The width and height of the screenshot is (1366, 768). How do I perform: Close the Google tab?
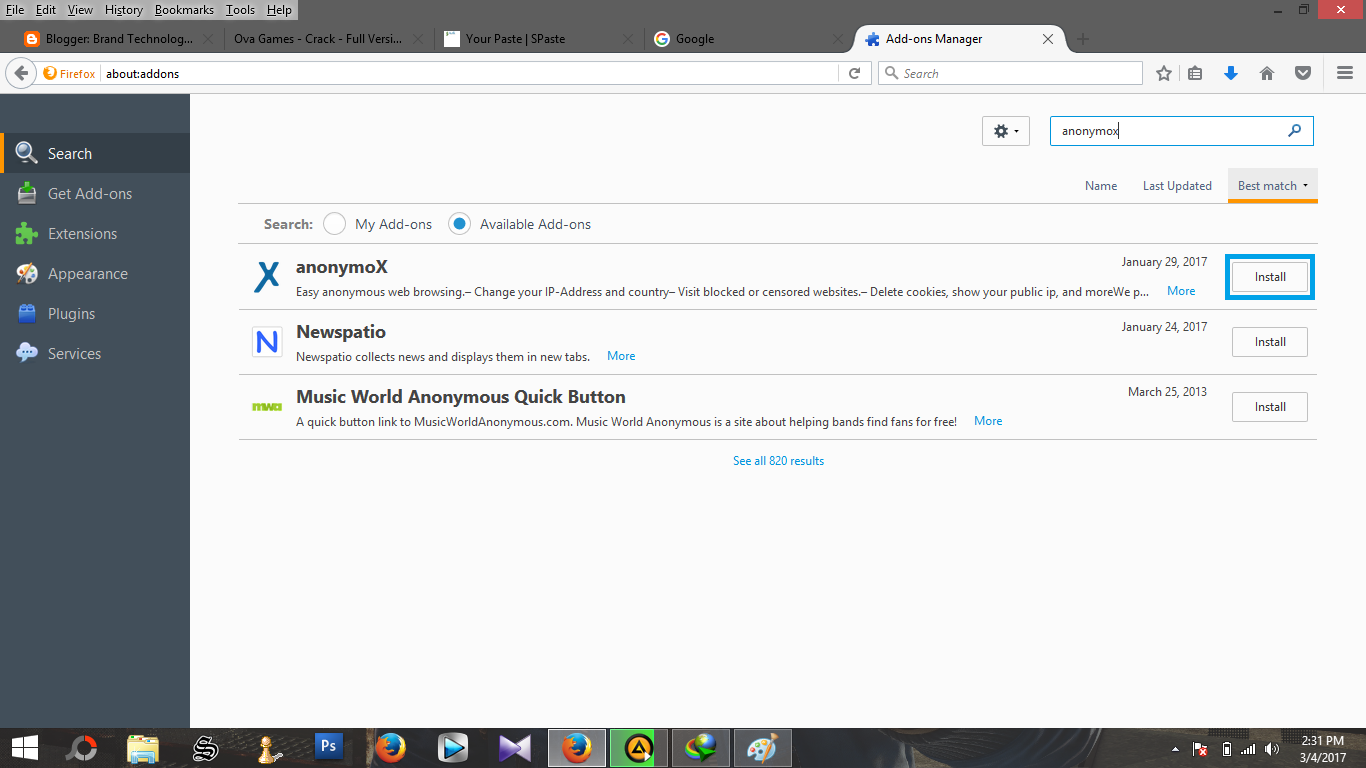coord(838,39)
